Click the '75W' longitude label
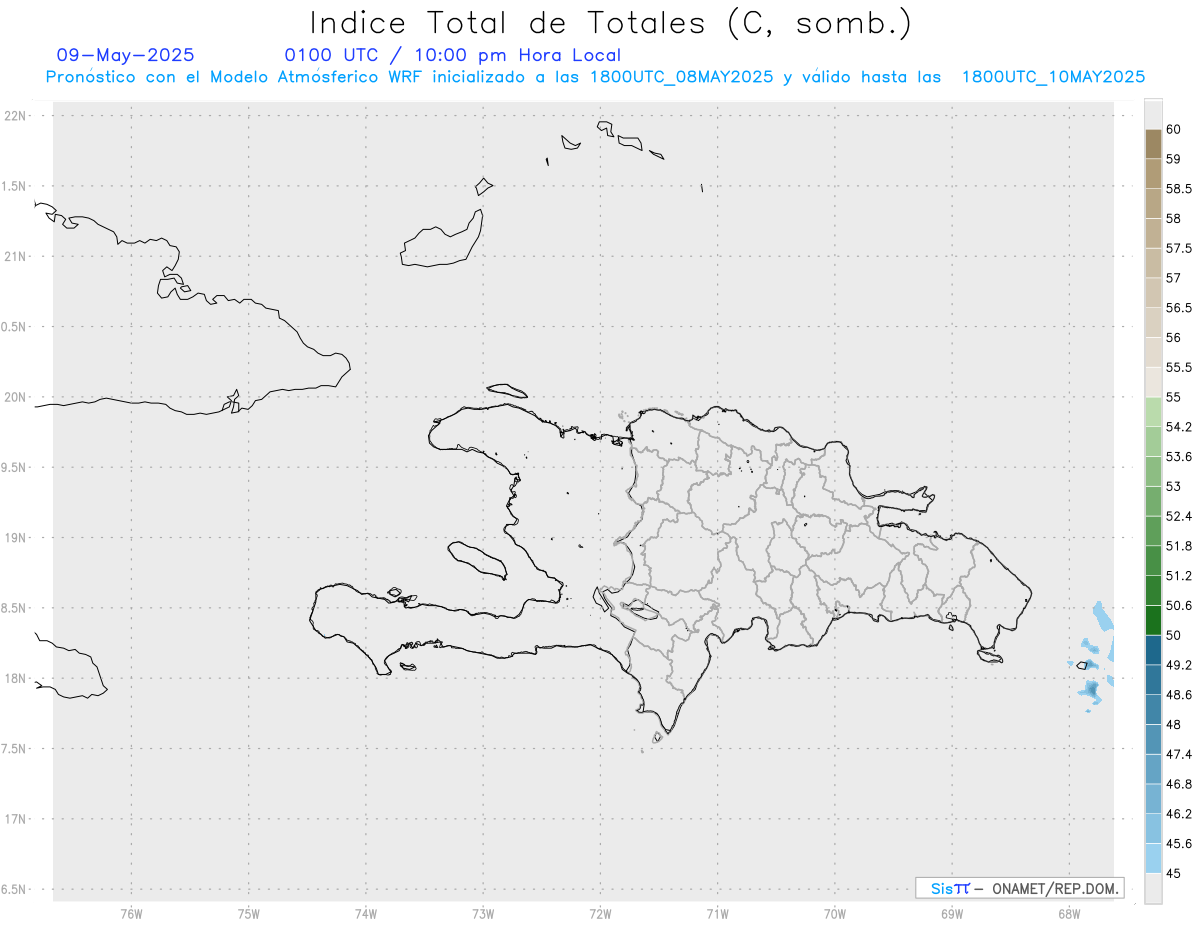The image size is (1200, 927). point(248,913)
